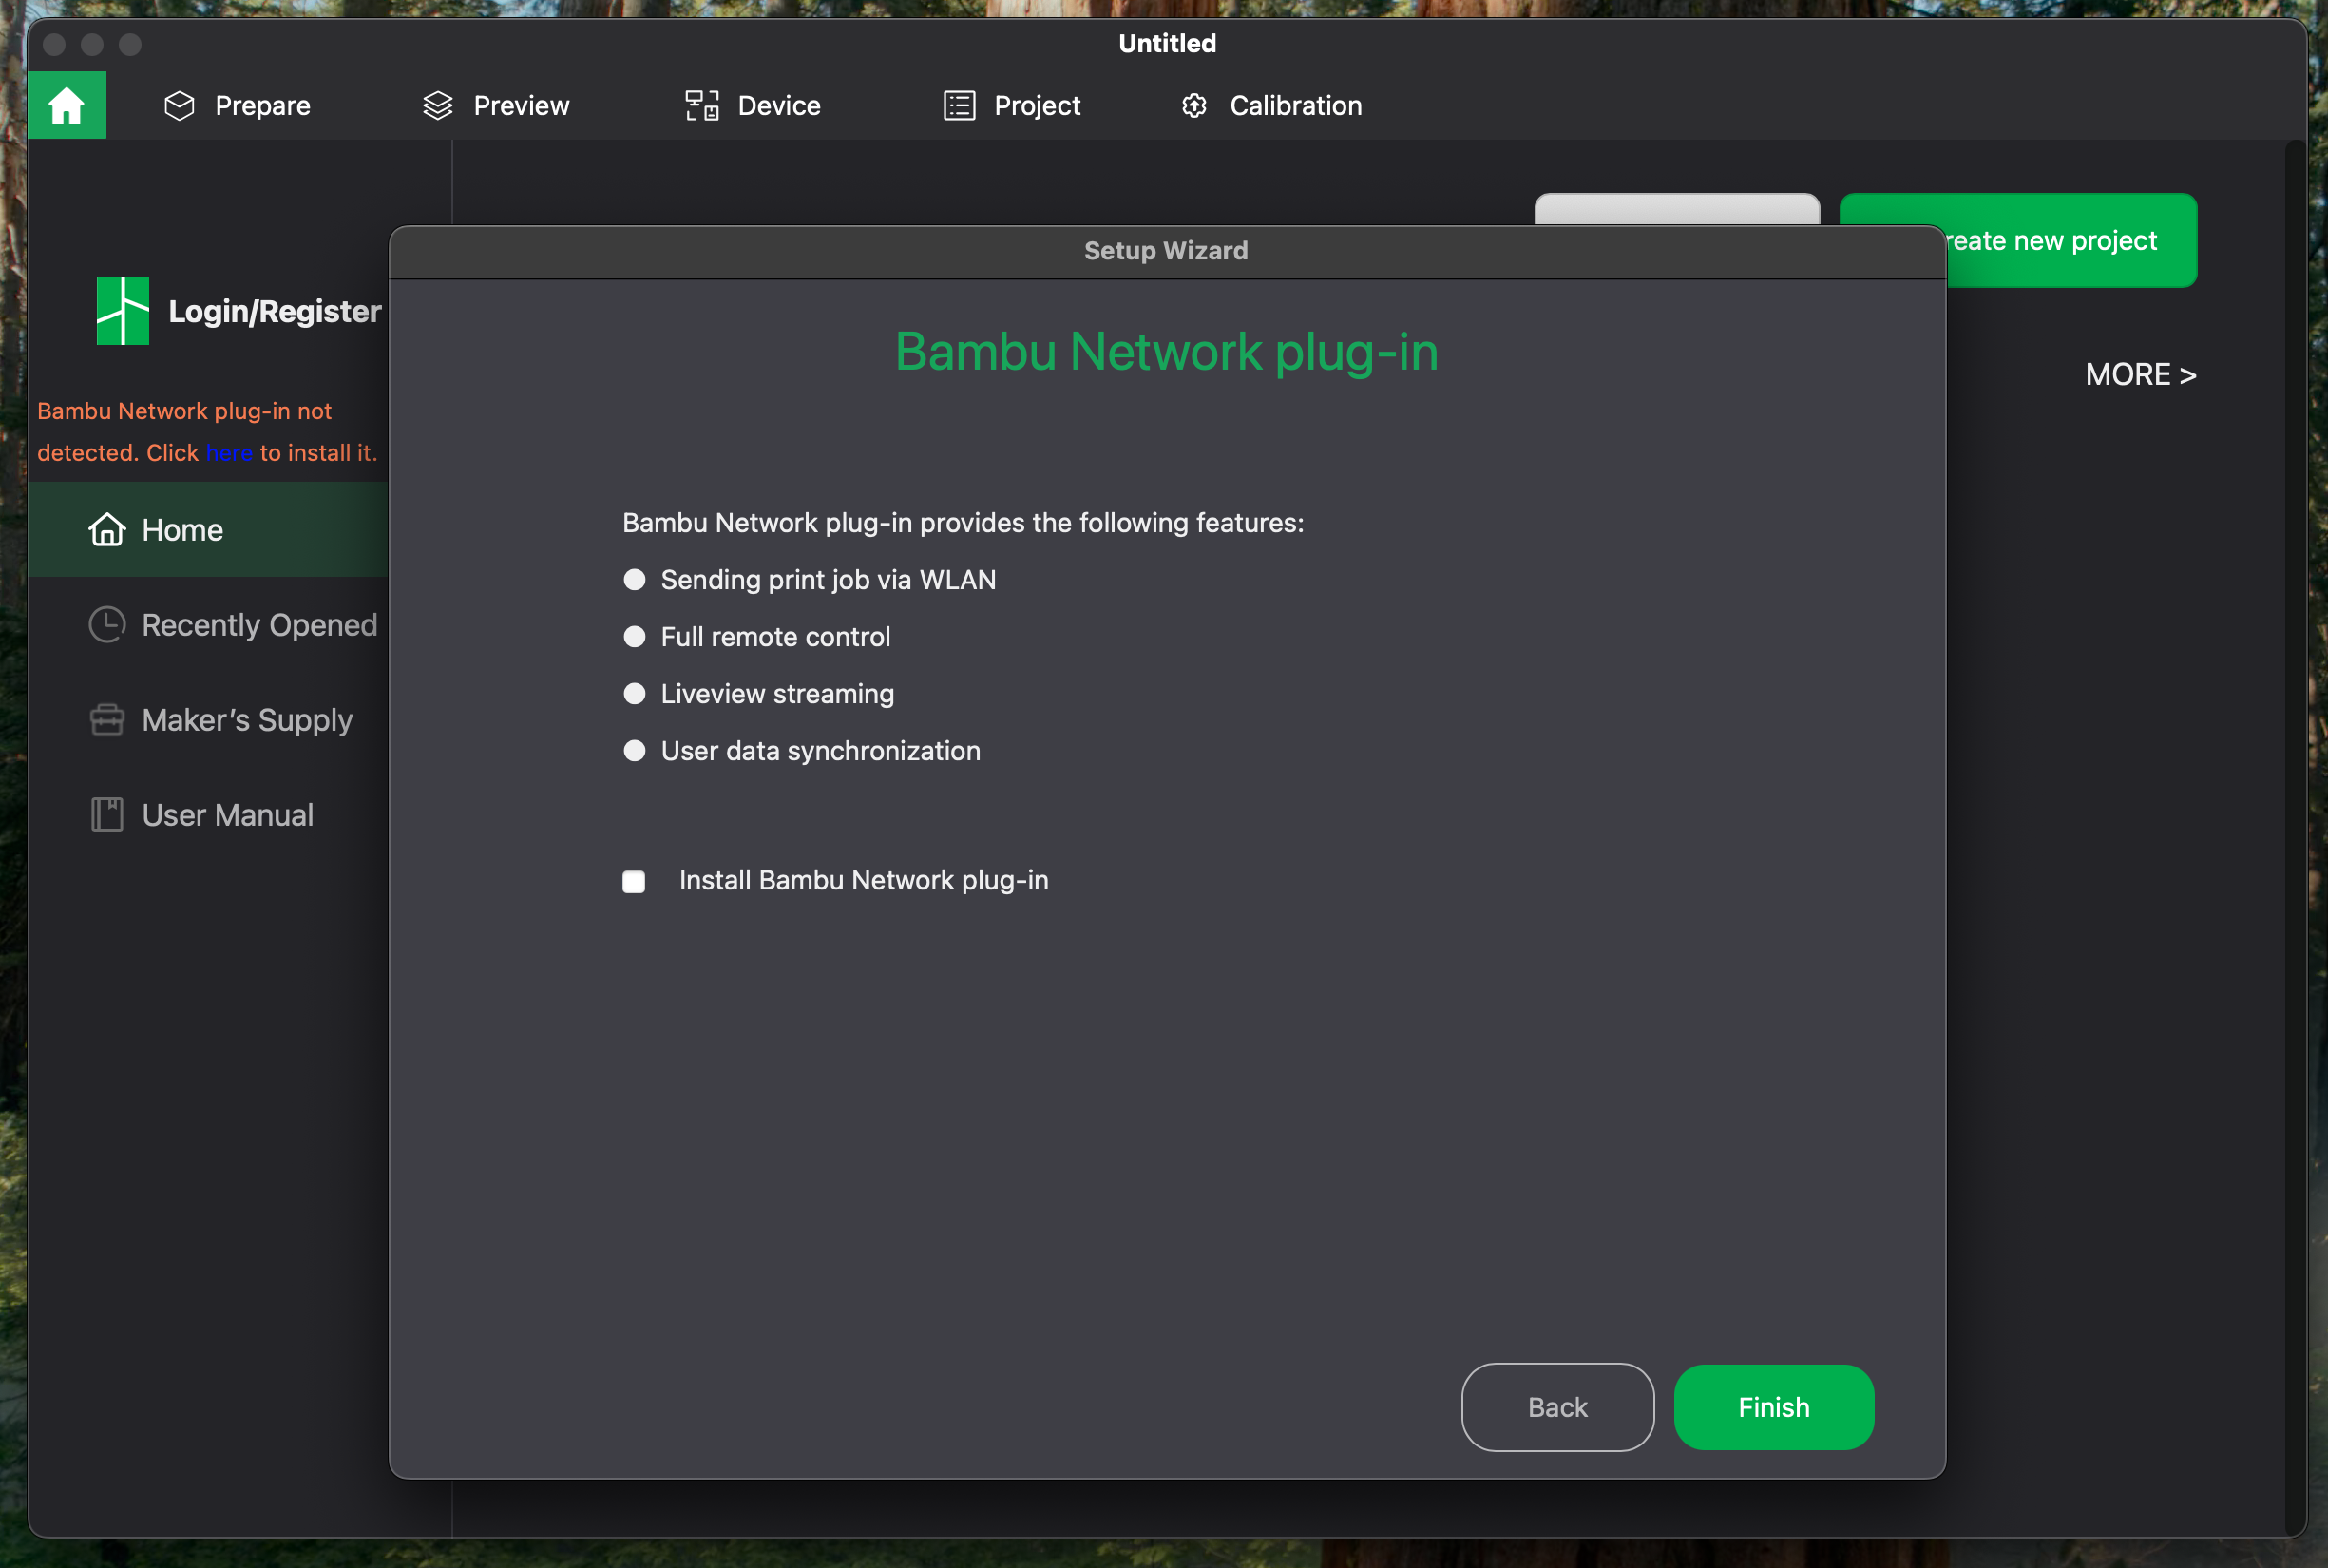2328x1568 pixels.
Task: Click the green home icon tab
Action: point(67,105)
